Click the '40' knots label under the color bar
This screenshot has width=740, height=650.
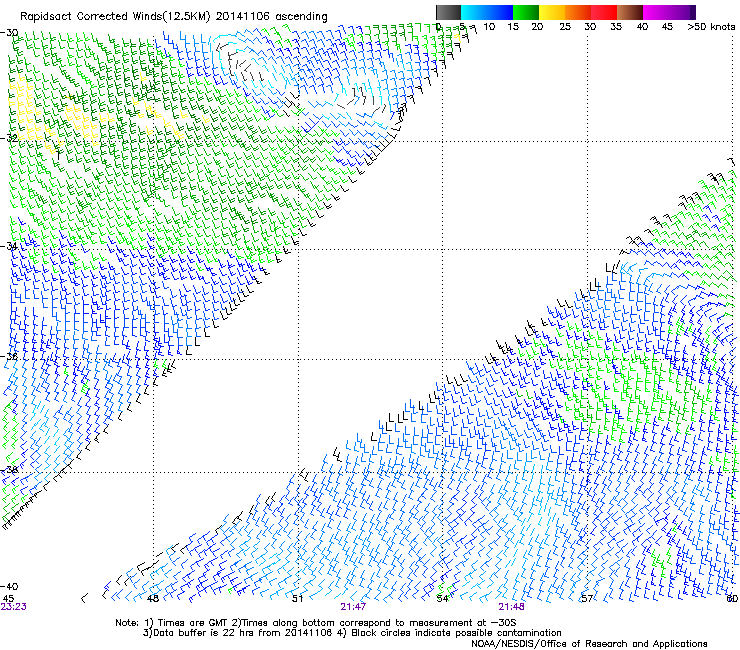click(x=642, y=27)
